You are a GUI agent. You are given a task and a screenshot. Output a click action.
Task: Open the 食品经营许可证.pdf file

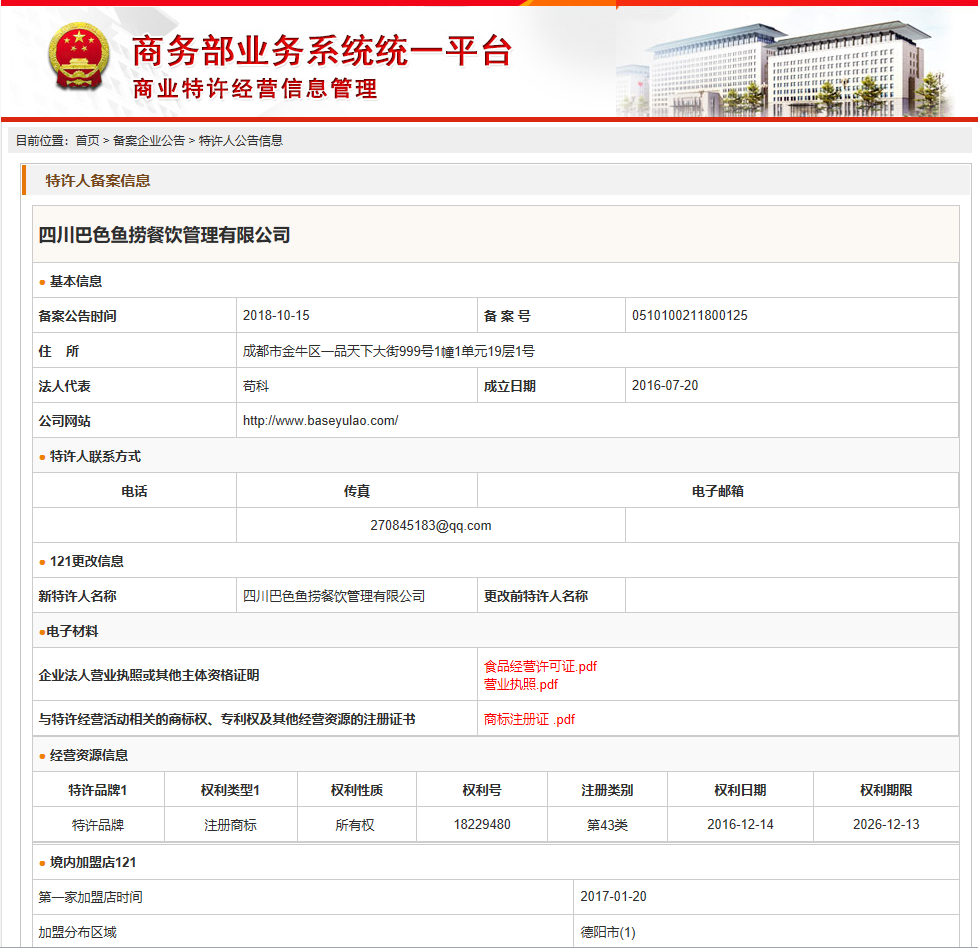(540, 666)
